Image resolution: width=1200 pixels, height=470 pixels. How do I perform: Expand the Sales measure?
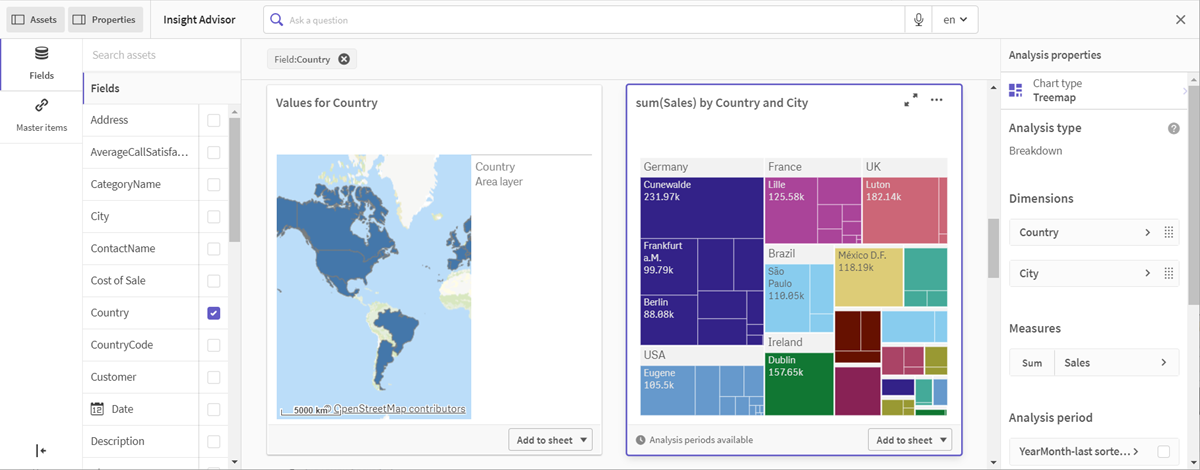click(1164, 363)
